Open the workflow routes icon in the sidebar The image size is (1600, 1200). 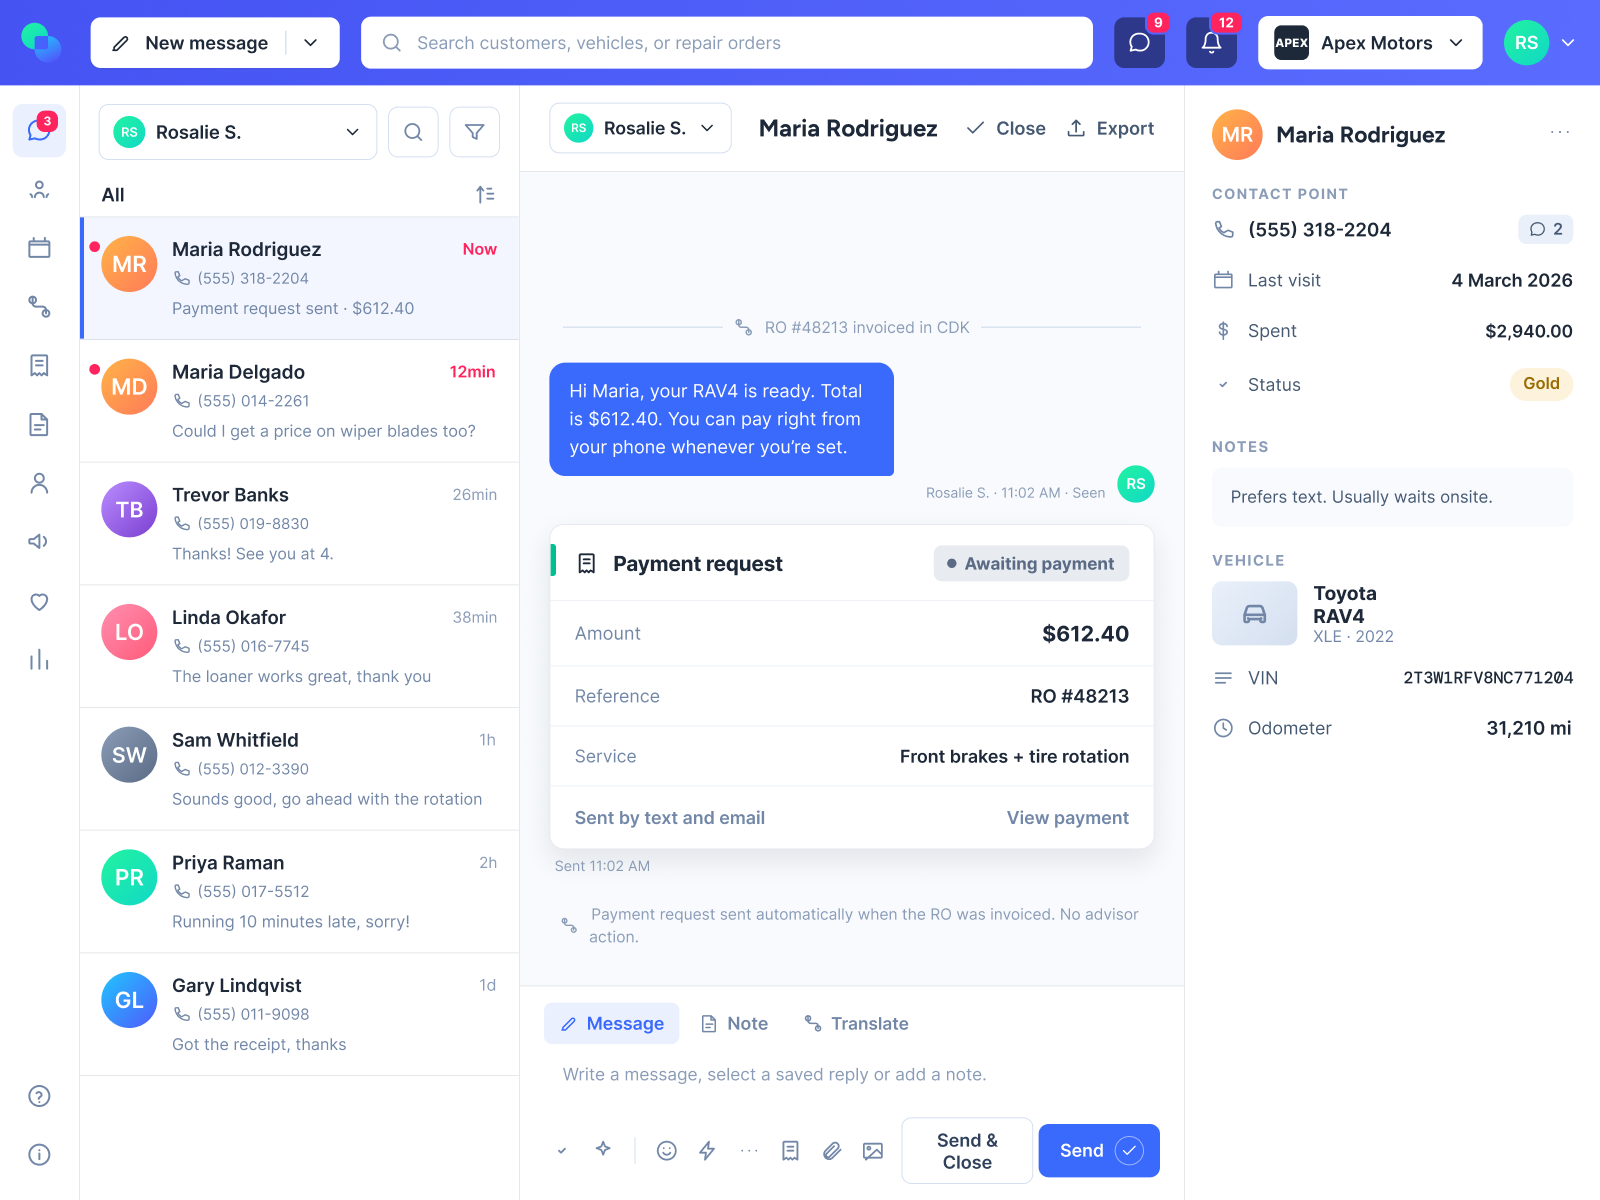pos(39,307)
